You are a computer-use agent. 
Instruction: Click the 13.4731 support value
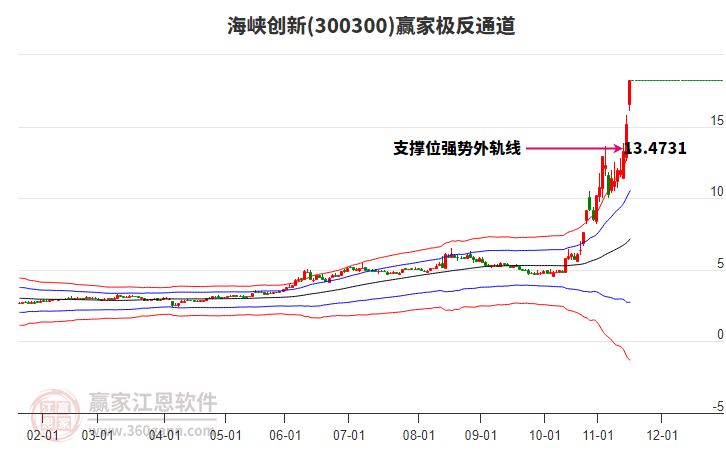[655, 148]
